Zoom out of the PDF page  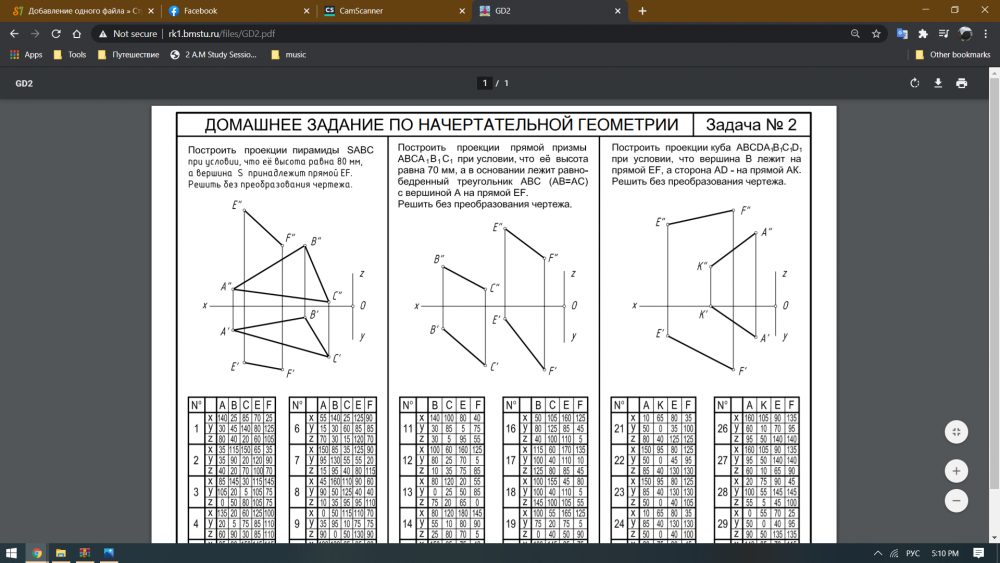pos(956,501)
